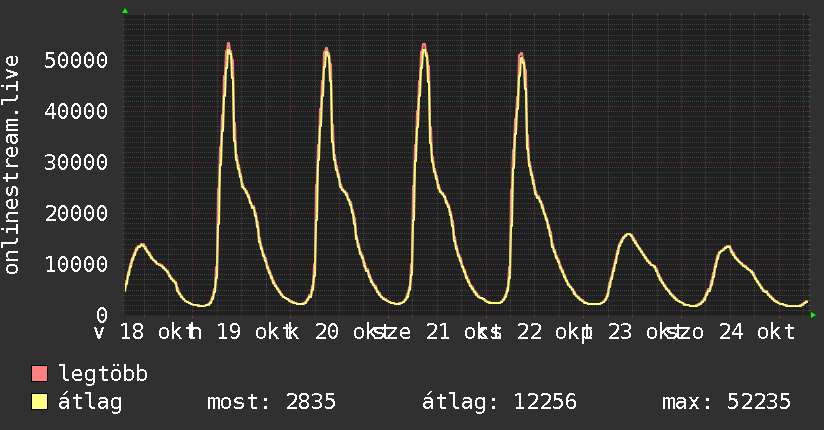Click the max: 52235 statistic
This screenshot has height=430, width=824.
[x=726, y=402]
